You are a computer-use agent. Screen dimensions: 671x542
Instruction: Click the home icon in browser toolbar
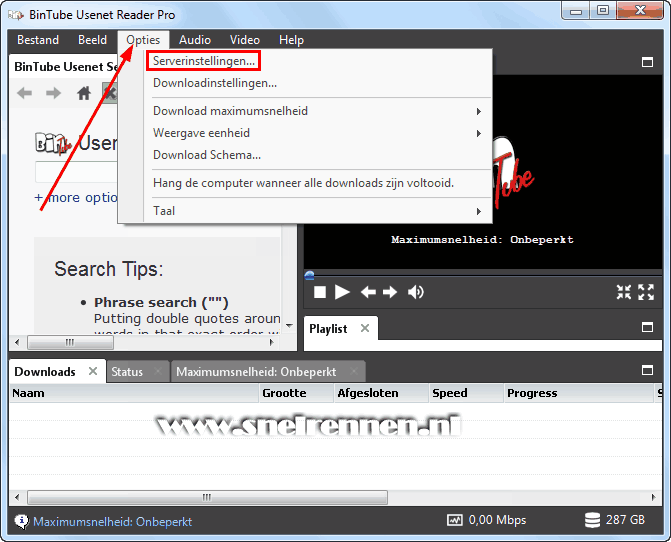click(84, 93)
